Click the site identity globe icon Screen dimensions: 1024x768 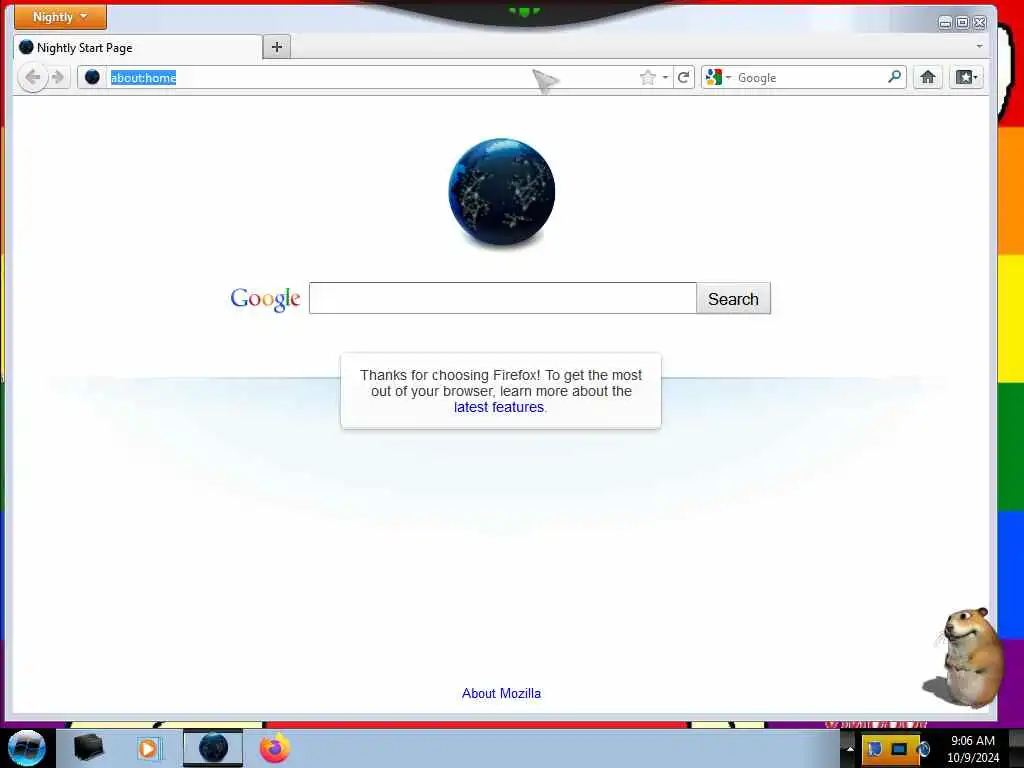93,77
